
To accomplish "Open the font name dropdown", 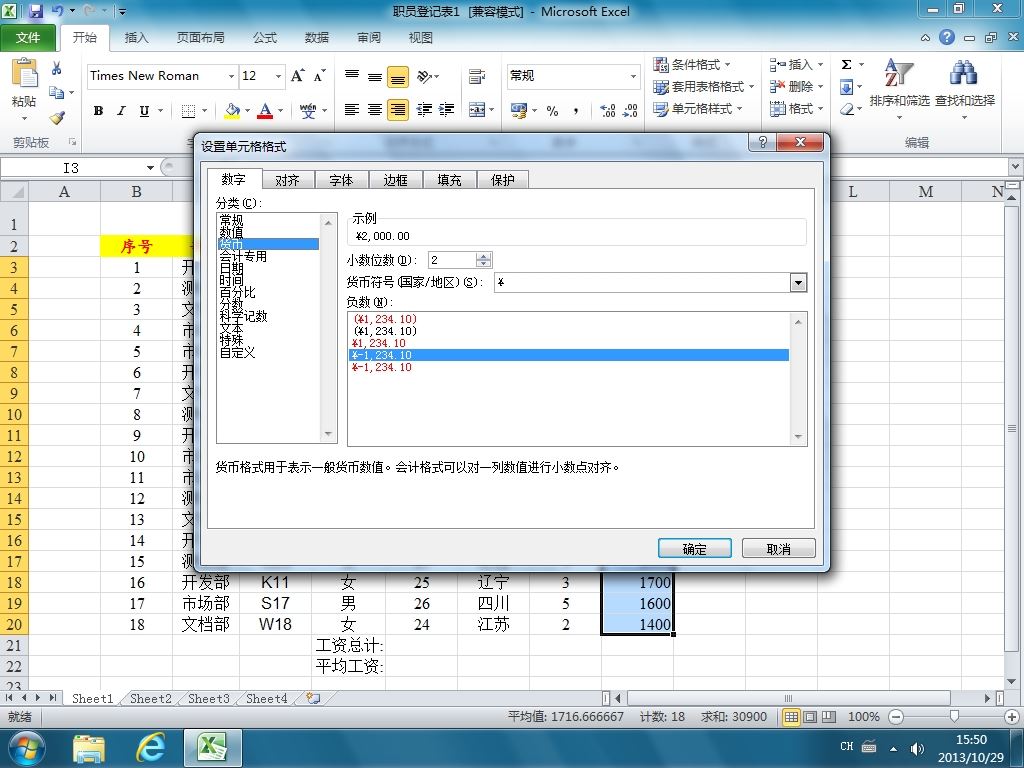I will tap(231, 76).
